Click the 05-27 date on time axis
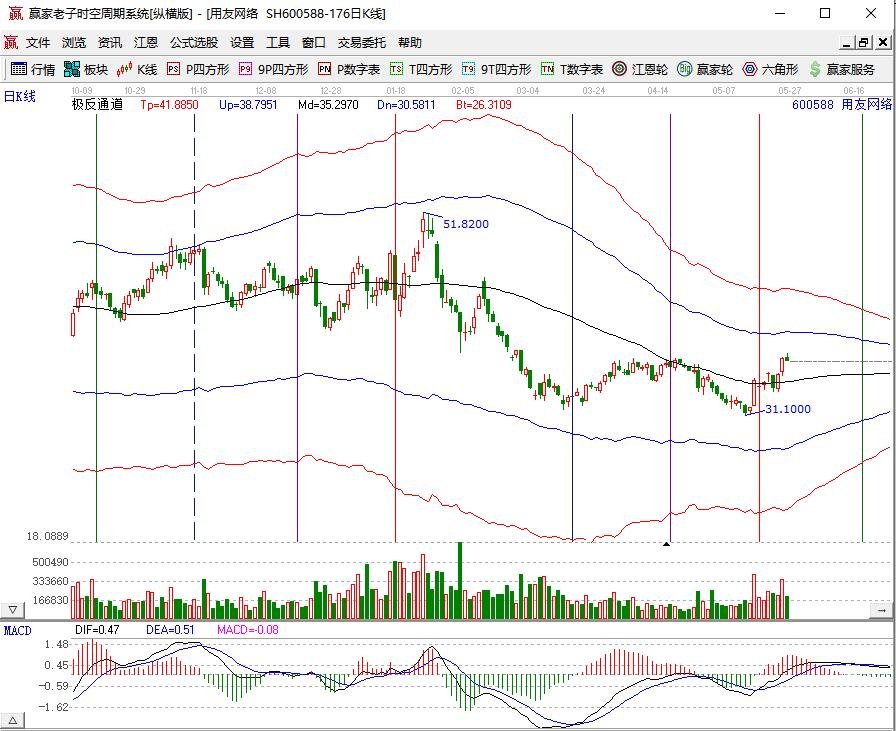896x731 pixels. pos(789,91)
